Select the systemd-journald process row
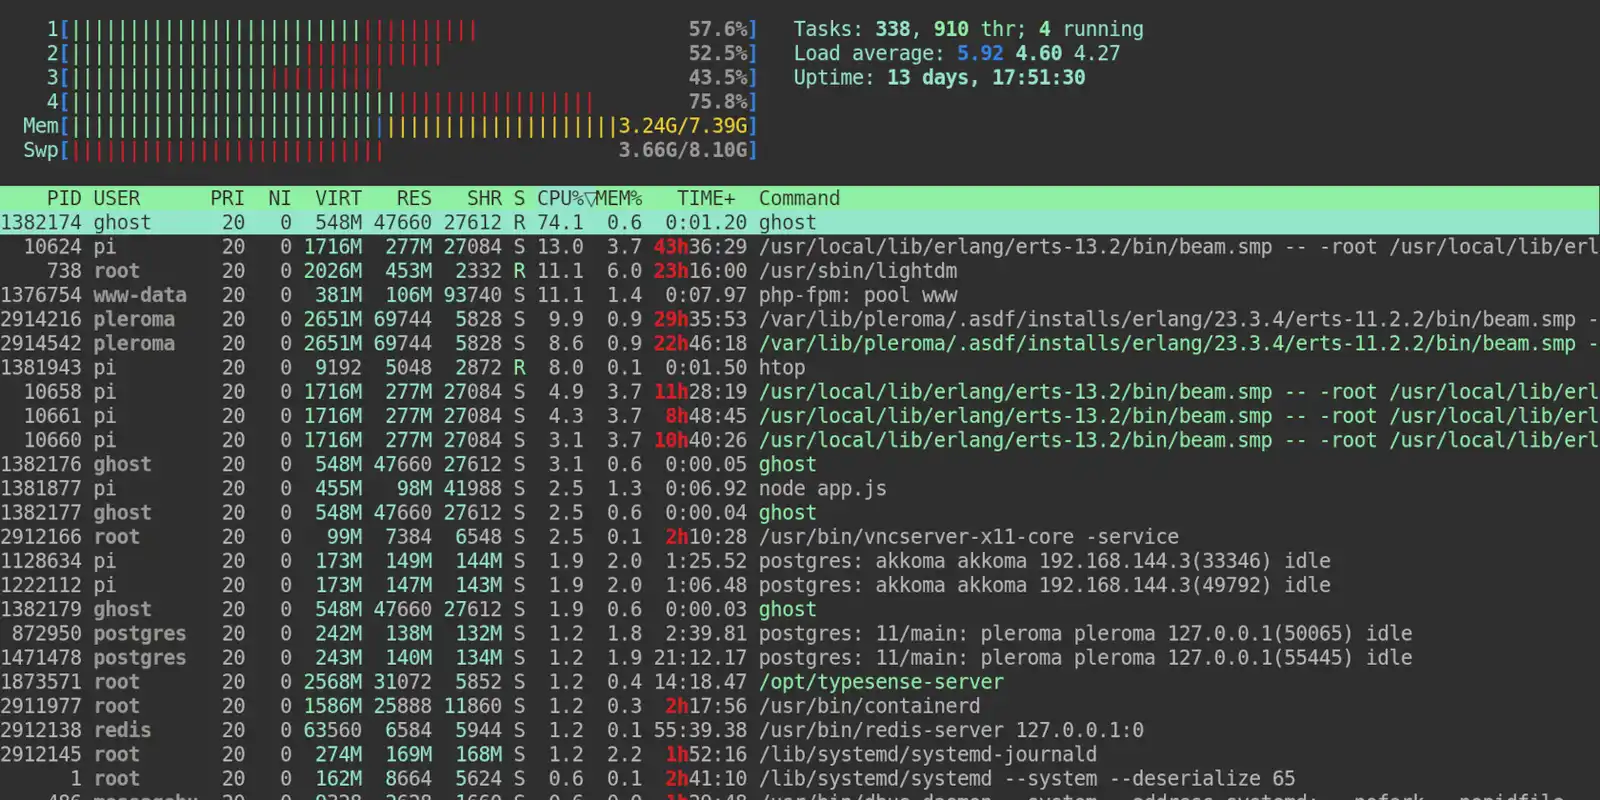The width and height of the screenshot is (1600, 800). [x=800, y=754]
